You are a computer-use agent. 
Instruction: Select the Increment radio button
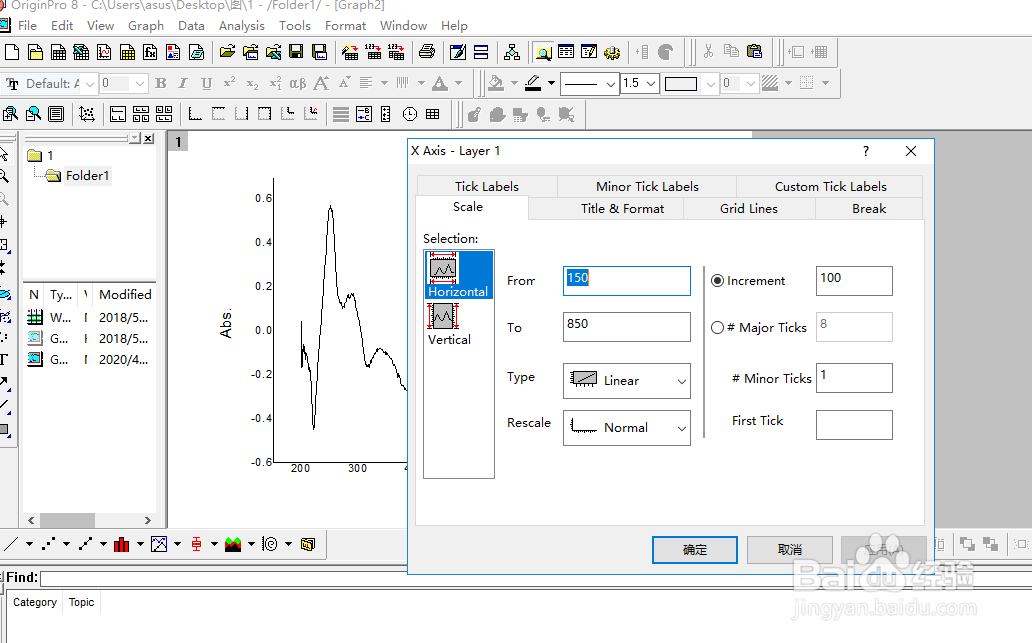717,281
